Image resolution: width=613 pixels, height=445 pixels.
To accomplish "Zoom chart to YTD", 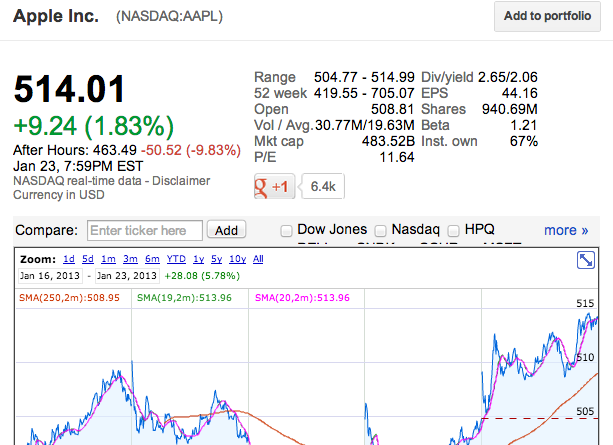I will tap(178, 258).
